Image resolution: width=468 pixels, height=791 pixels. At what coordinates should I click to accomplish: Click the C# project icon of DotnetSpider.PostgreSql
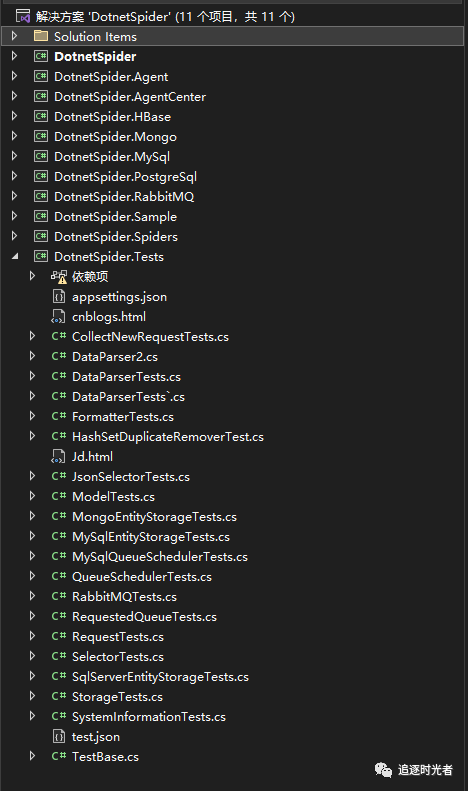(x=40, y=177)
